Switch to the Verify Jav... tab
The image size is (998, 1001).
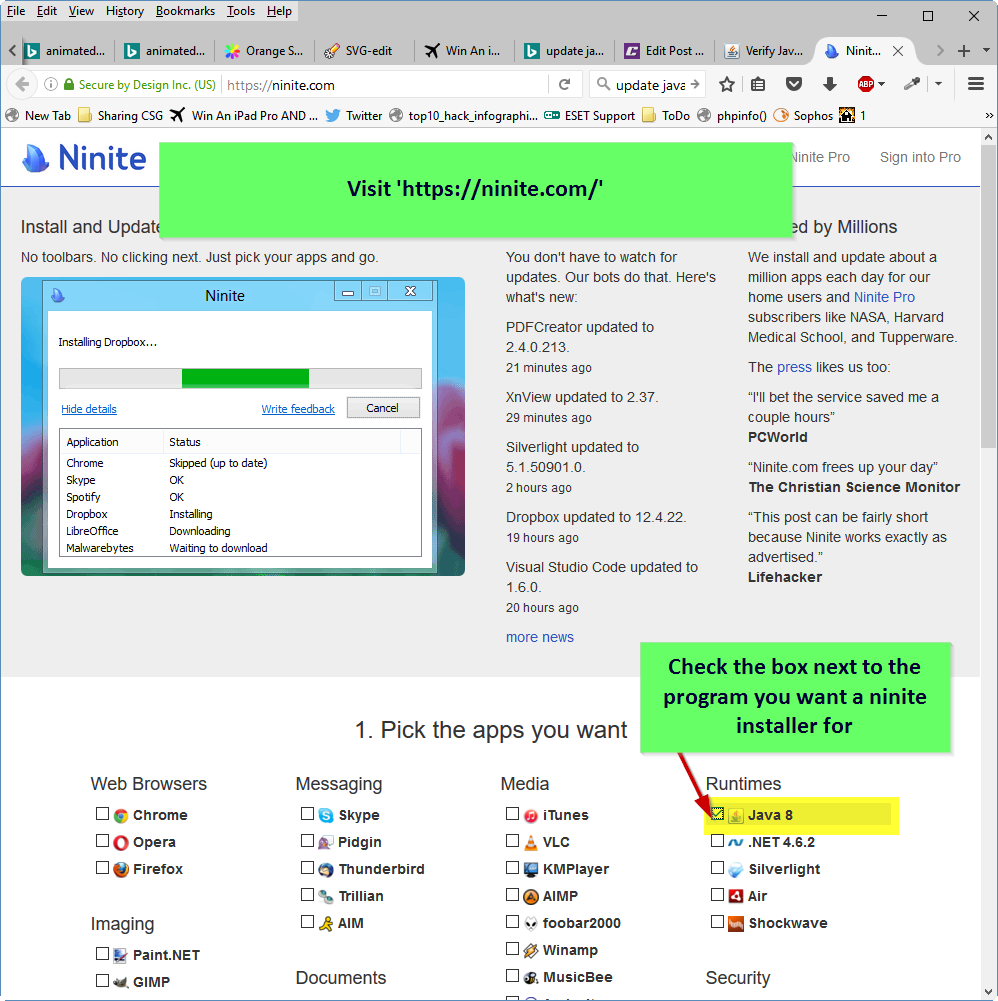[765, 51]
